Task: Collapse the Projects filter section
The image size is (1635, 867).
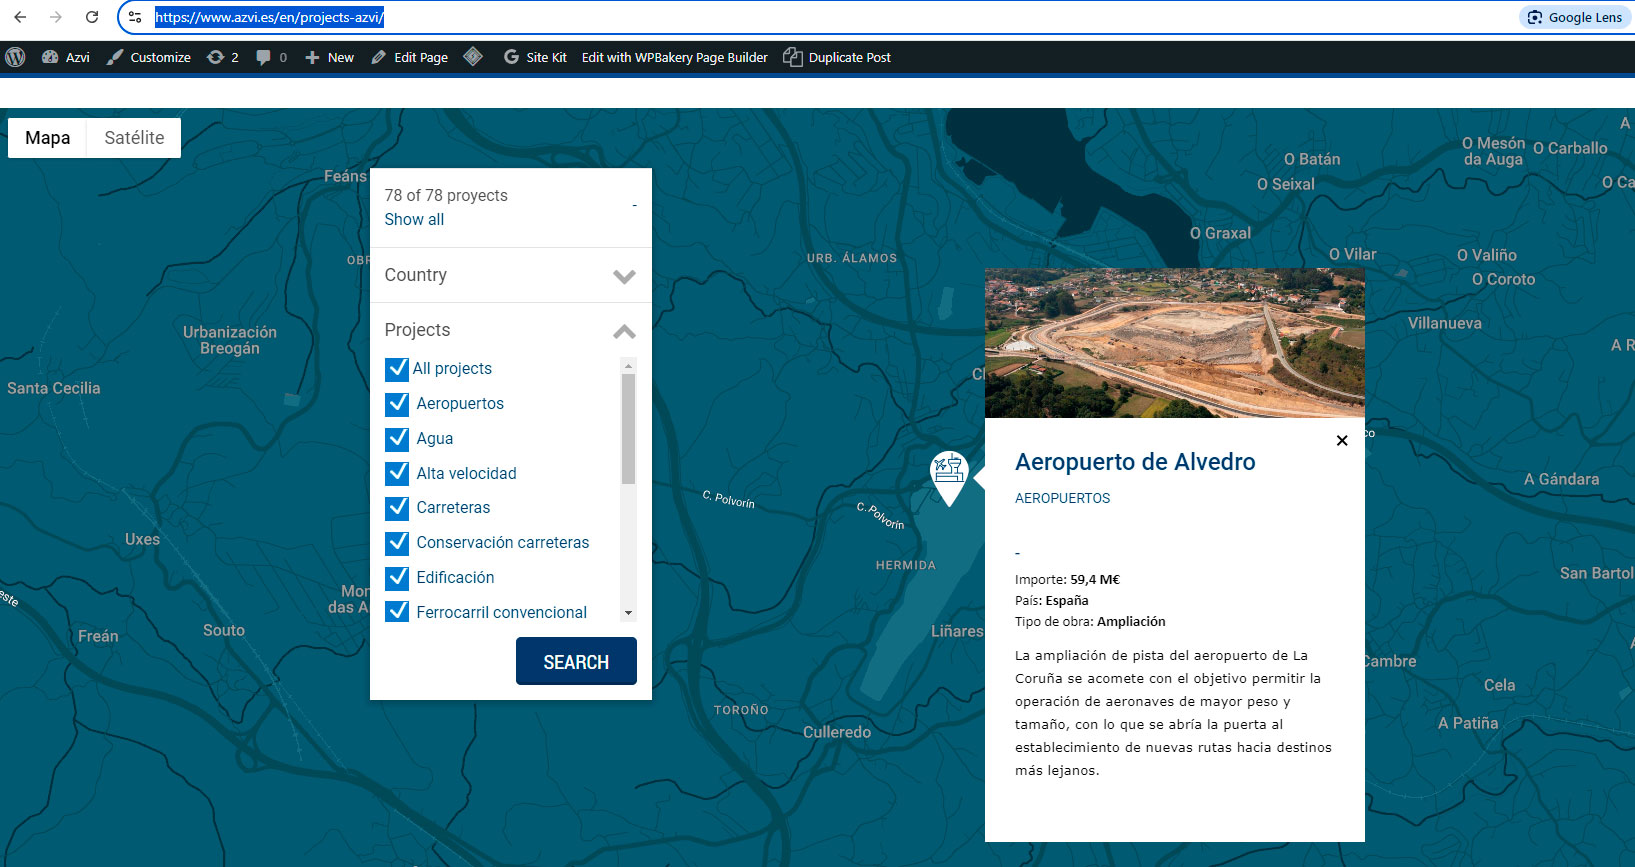Action: click(624, 331)
